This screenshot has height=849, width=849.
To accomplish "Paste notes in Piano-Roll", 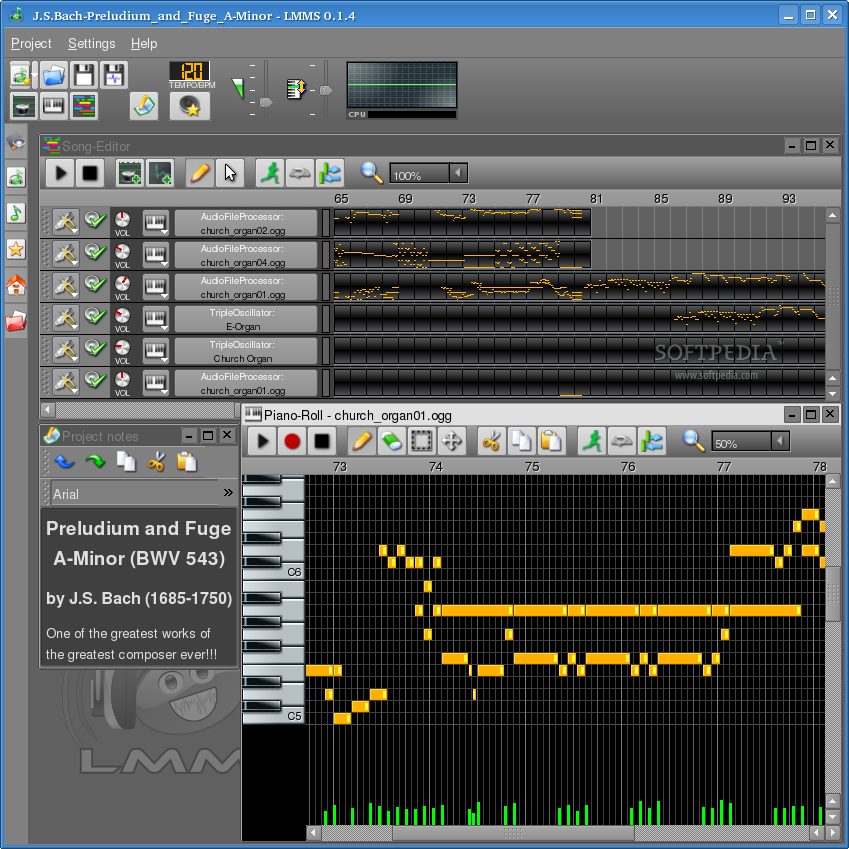I will point(552,441).
